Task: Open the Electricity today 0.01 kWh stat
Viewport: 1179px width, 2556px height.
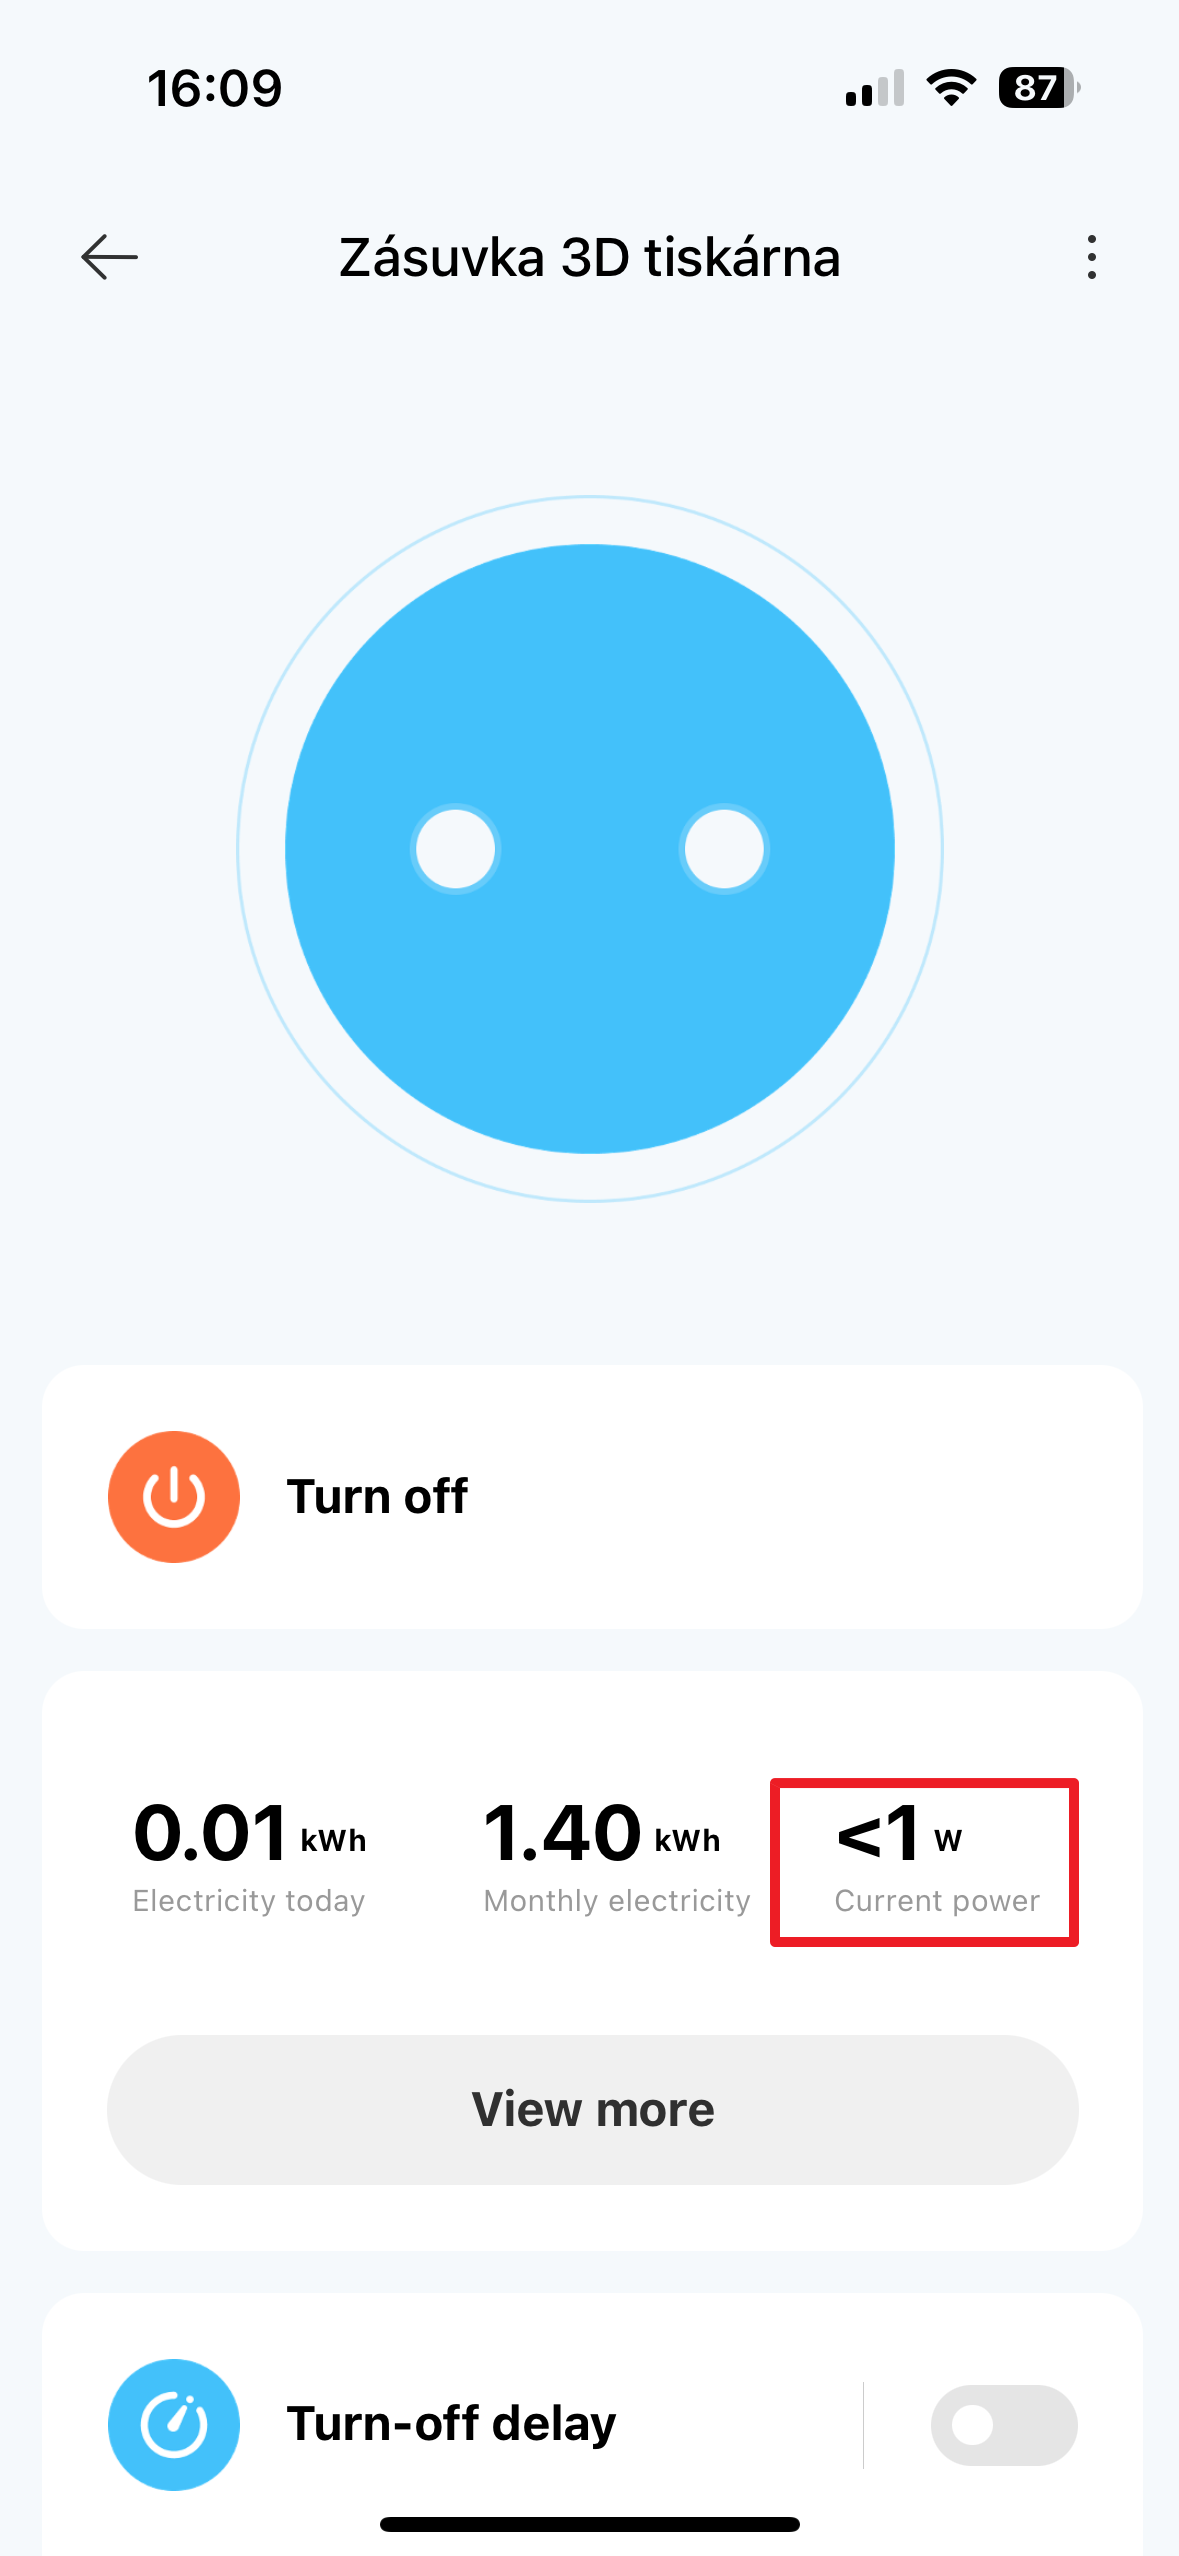Action: pos(250,1856)
